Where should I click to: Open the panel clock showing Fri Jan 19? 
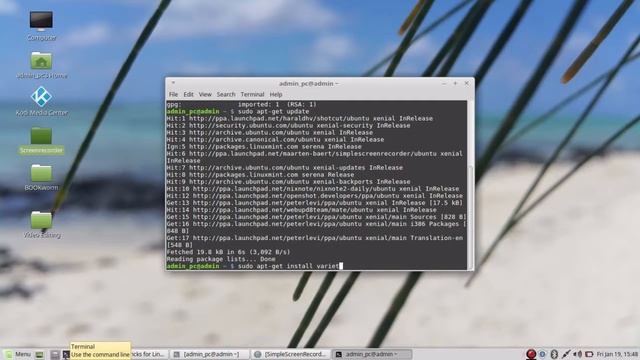click(617, 354)
